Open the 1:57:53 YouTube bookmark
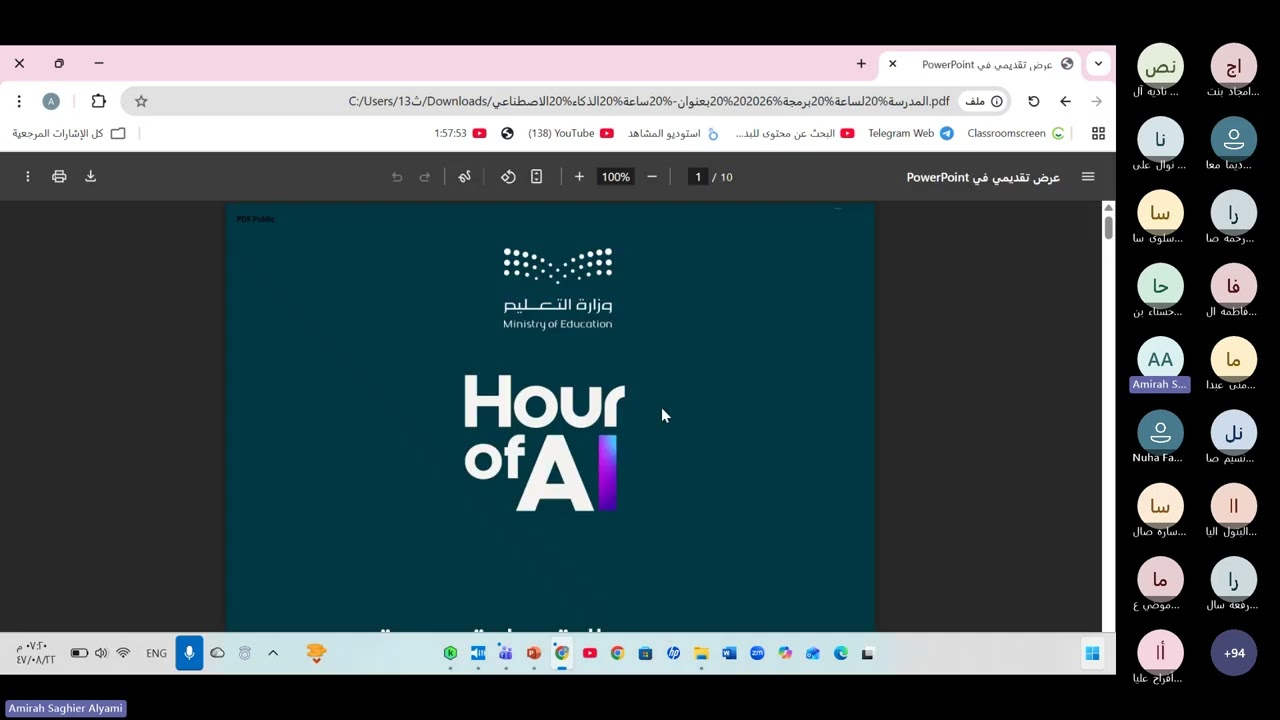This screenshot has height=720, width=1280. click(460, 133)
